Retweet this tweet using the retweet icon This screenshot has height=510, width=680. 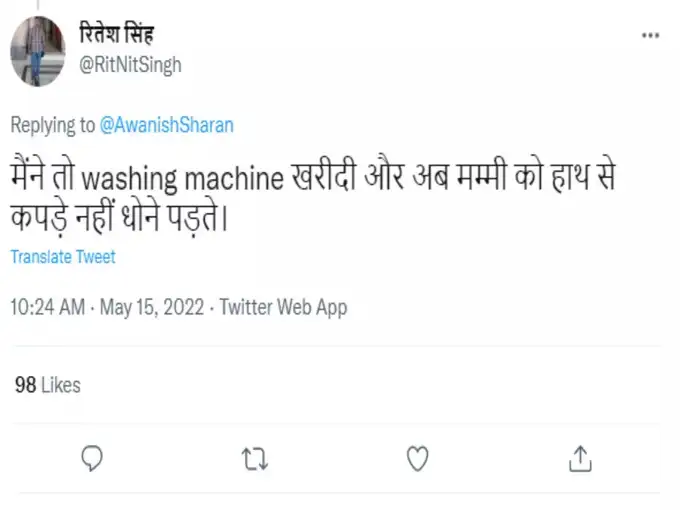click(254, 458)
